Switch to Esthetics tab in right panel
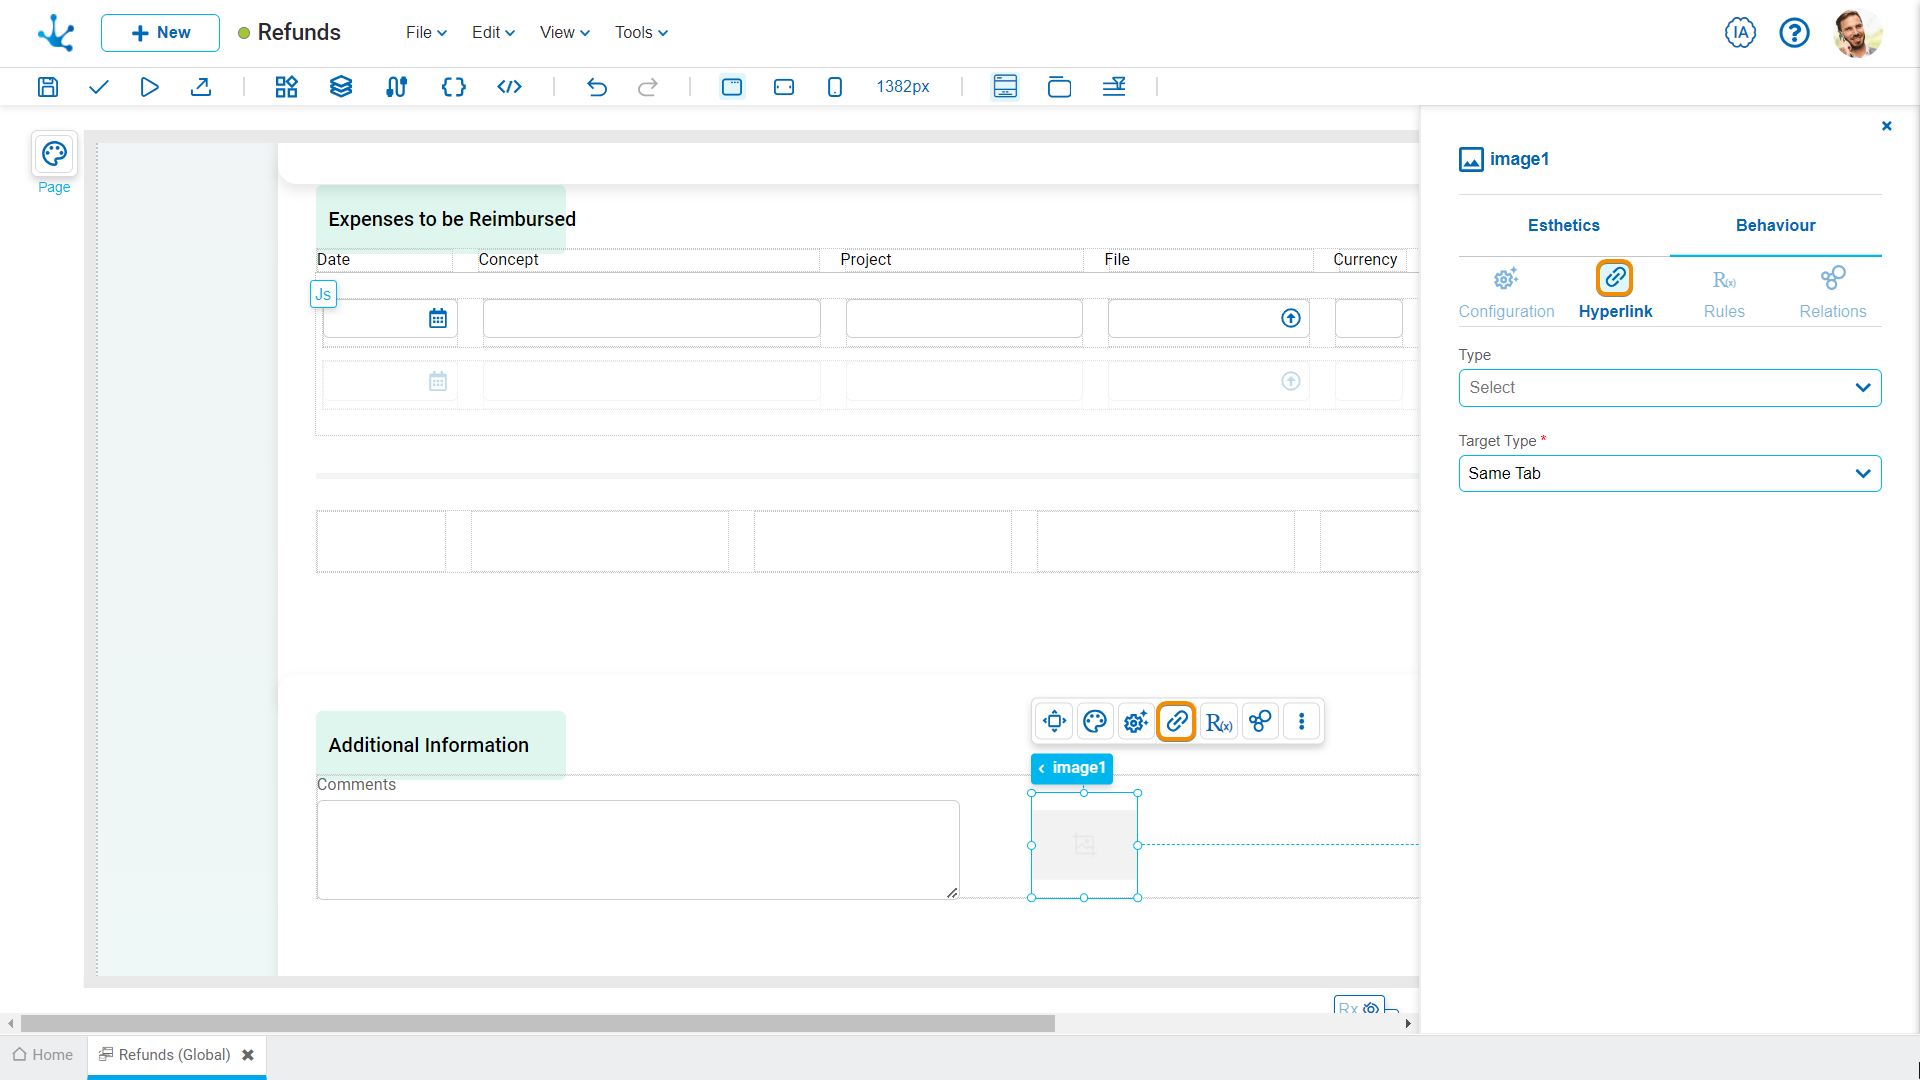Image resolution: width=1920 pixels, height=1080 pixels. point(1561,224)
